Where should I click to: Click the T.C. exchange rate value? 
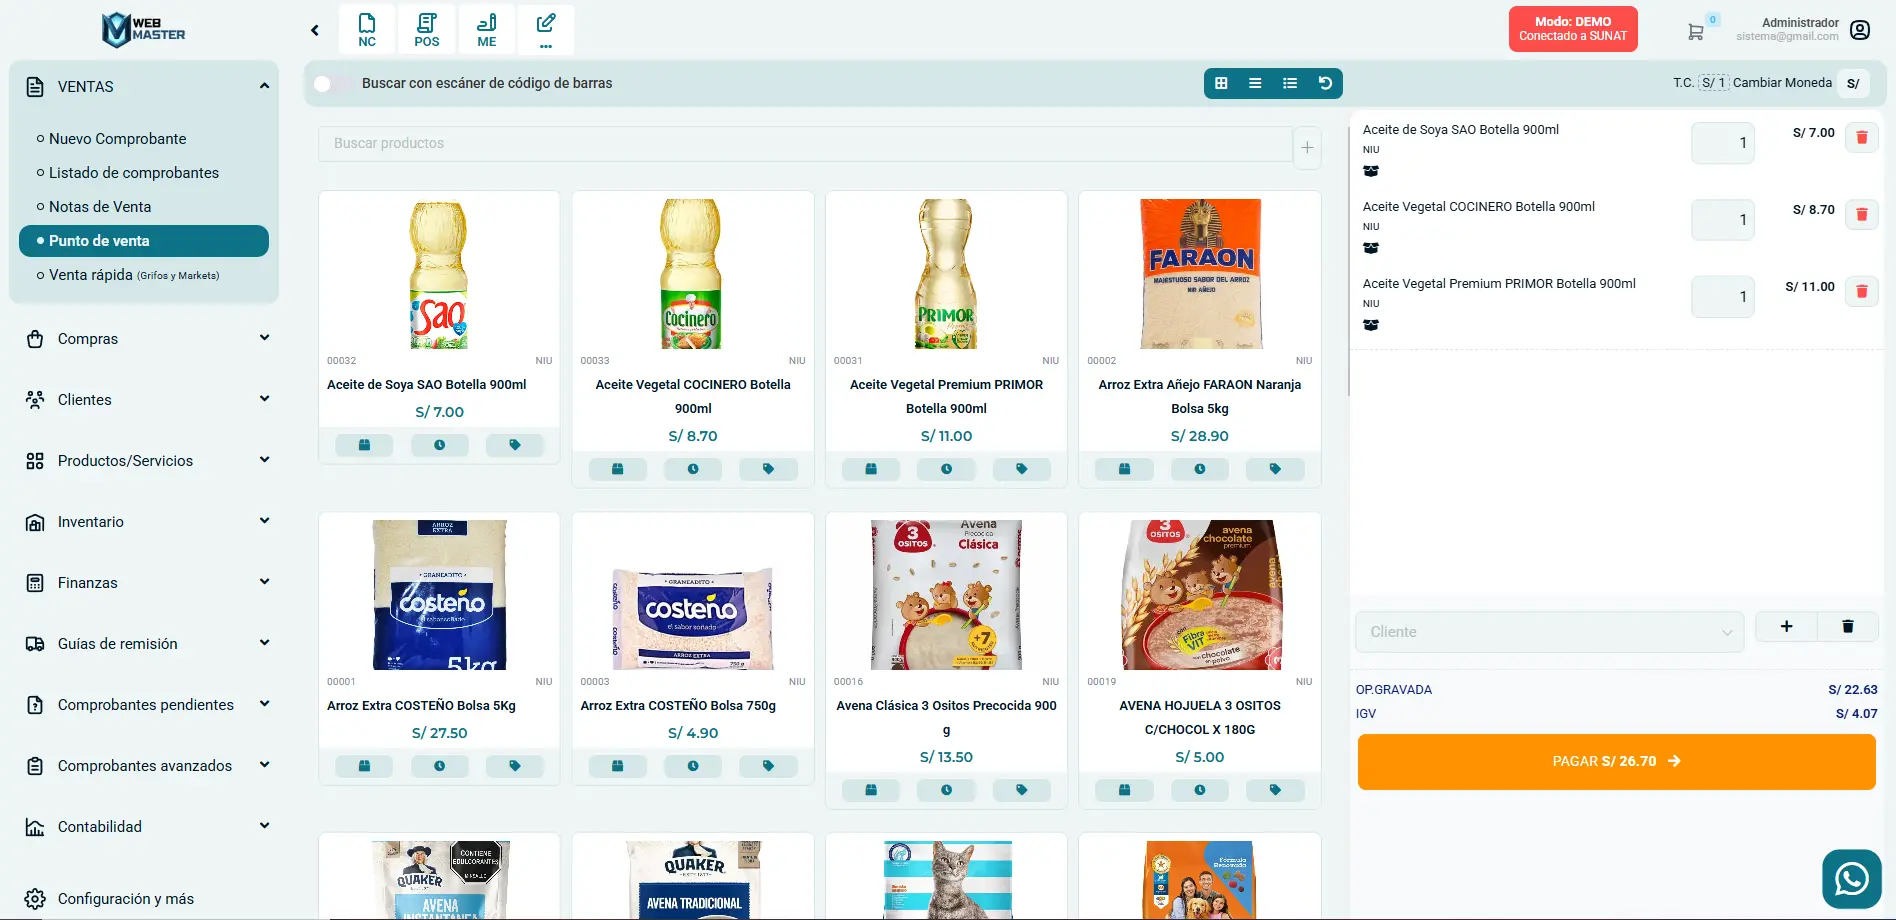[x=1714, y=83]
